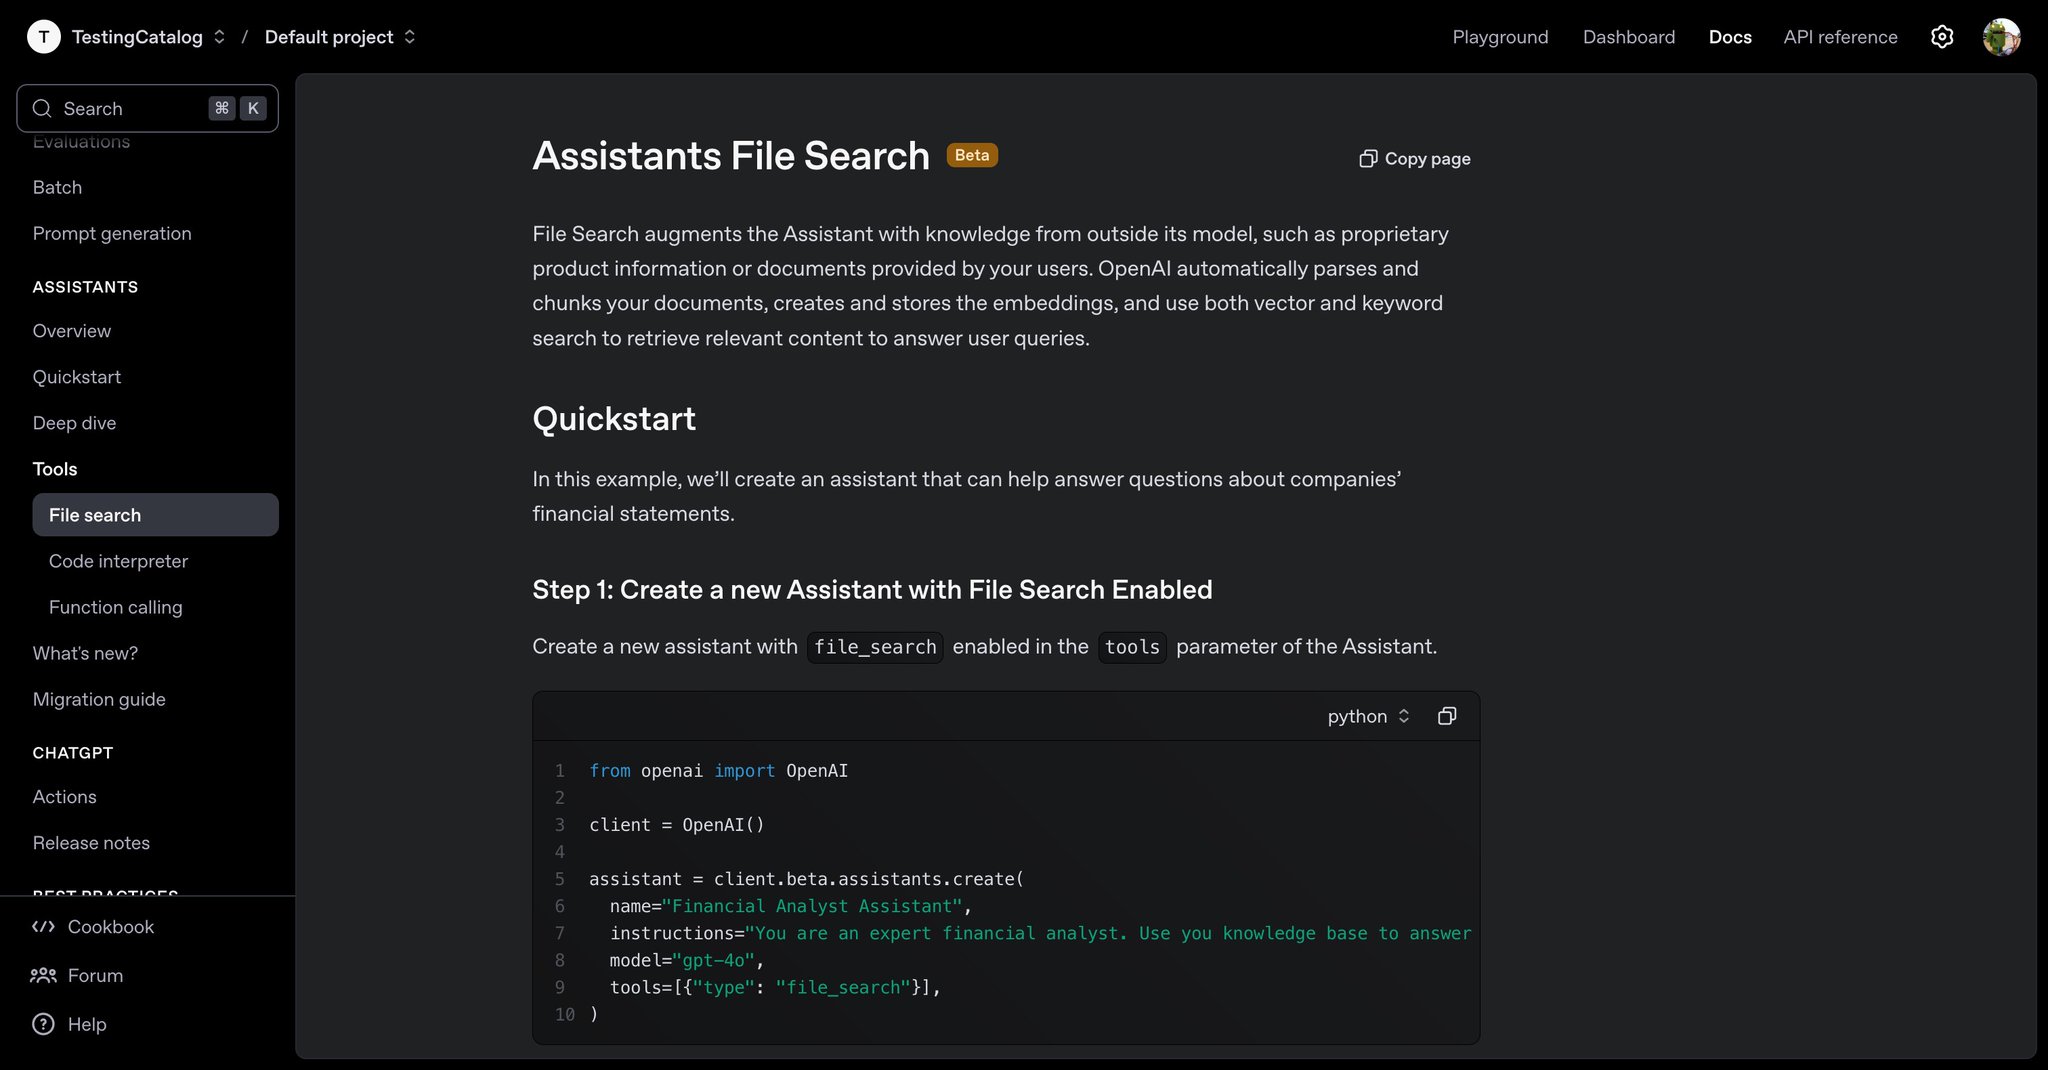The width and height of the screenshot is (2048, 1070).
Task: Go to Assistants Overview
Action: 72,331
